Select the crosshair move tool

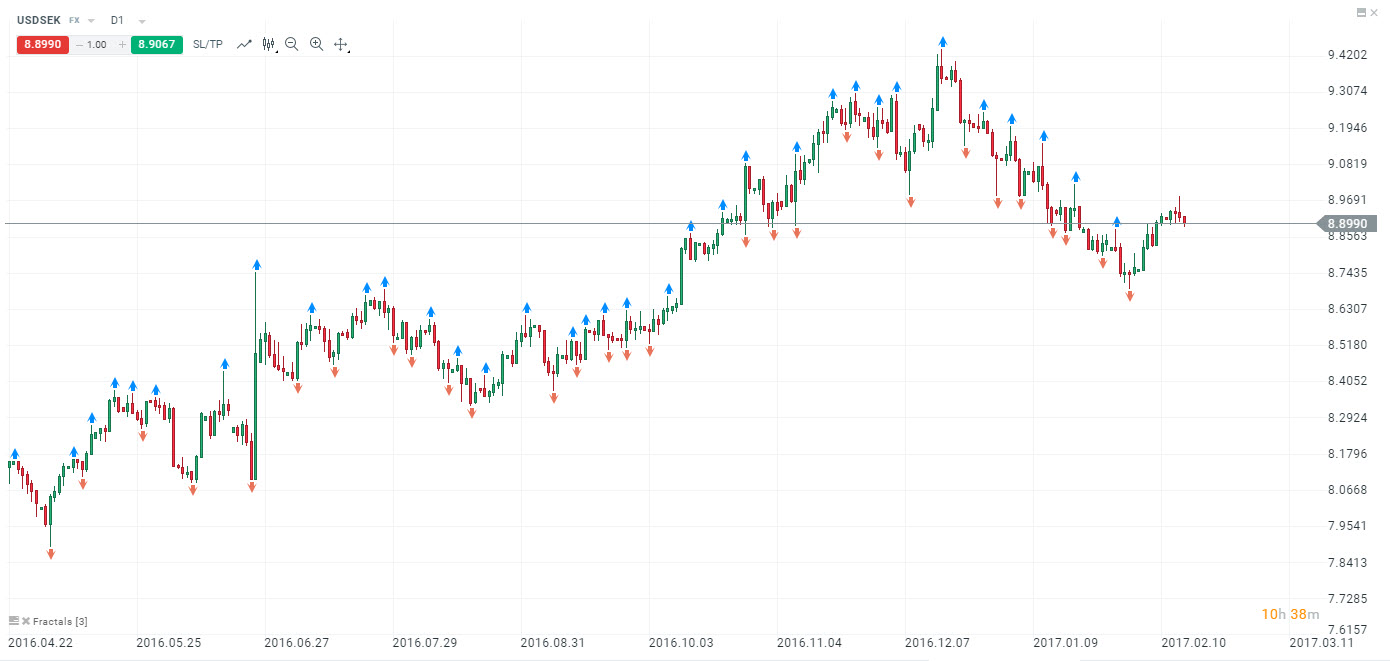tap(340, 44)
